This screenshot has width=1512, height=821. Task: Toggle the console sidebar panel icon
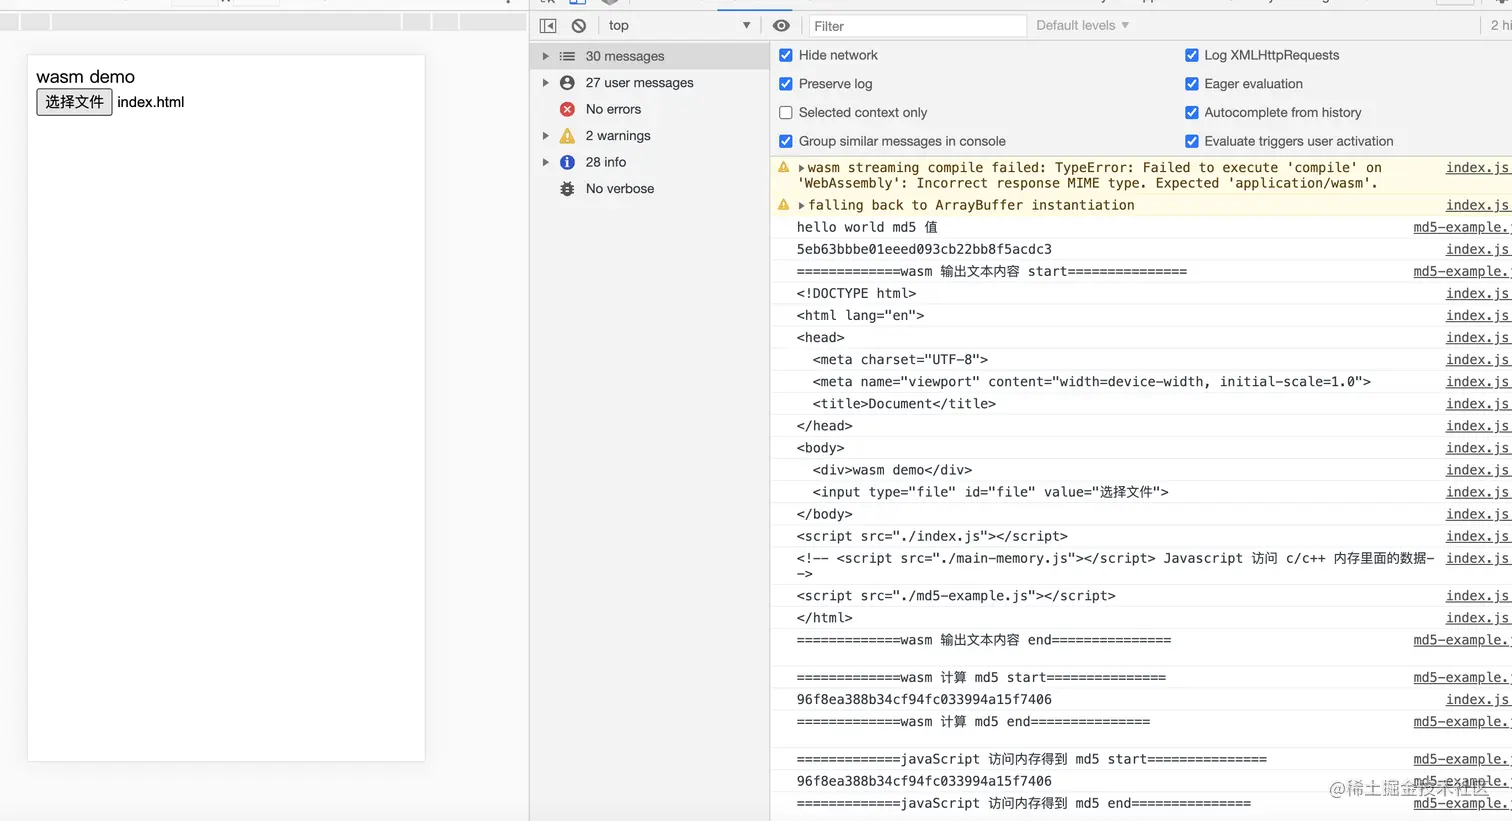548,26
